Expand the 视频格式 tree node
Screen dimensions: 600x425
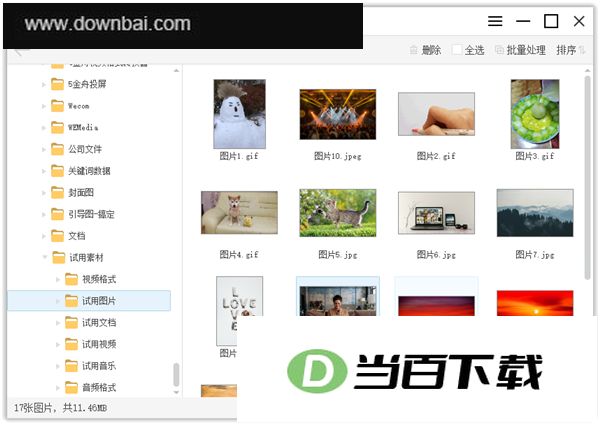[58, 280]
